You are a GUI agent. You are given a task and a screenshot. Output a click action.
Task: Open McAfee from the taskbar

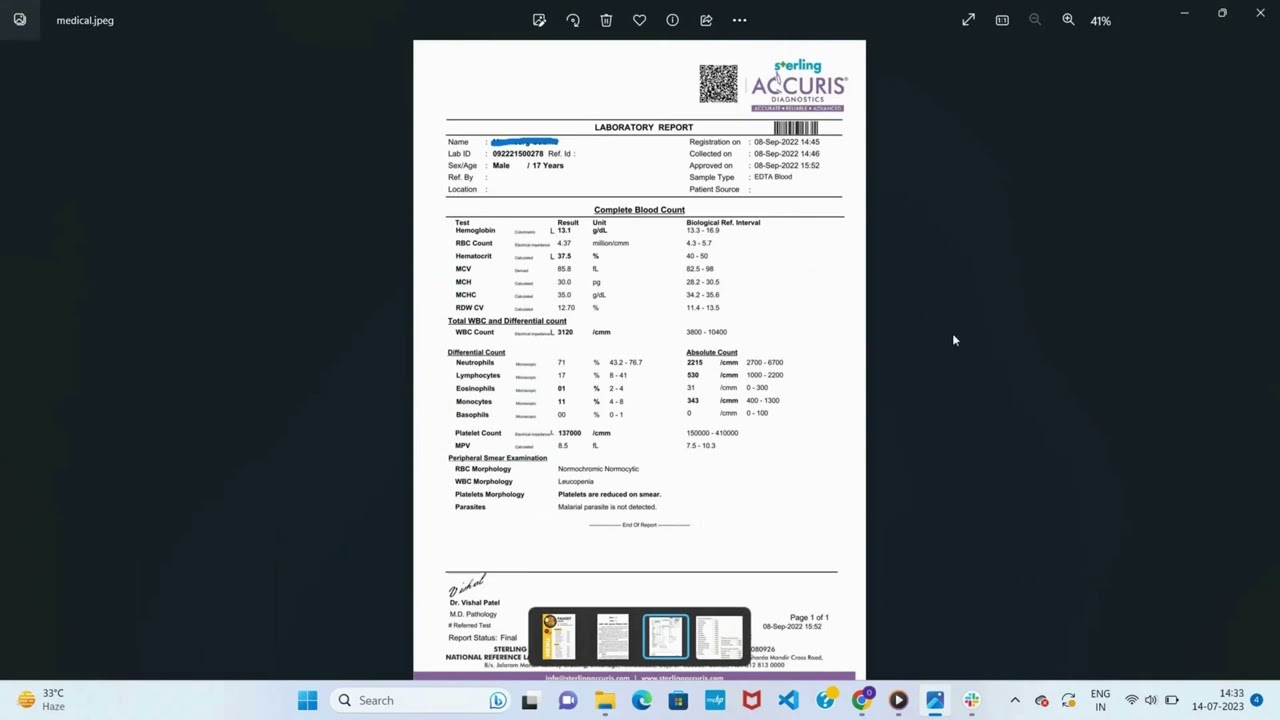pyautogui.click(x=751, y=700)
